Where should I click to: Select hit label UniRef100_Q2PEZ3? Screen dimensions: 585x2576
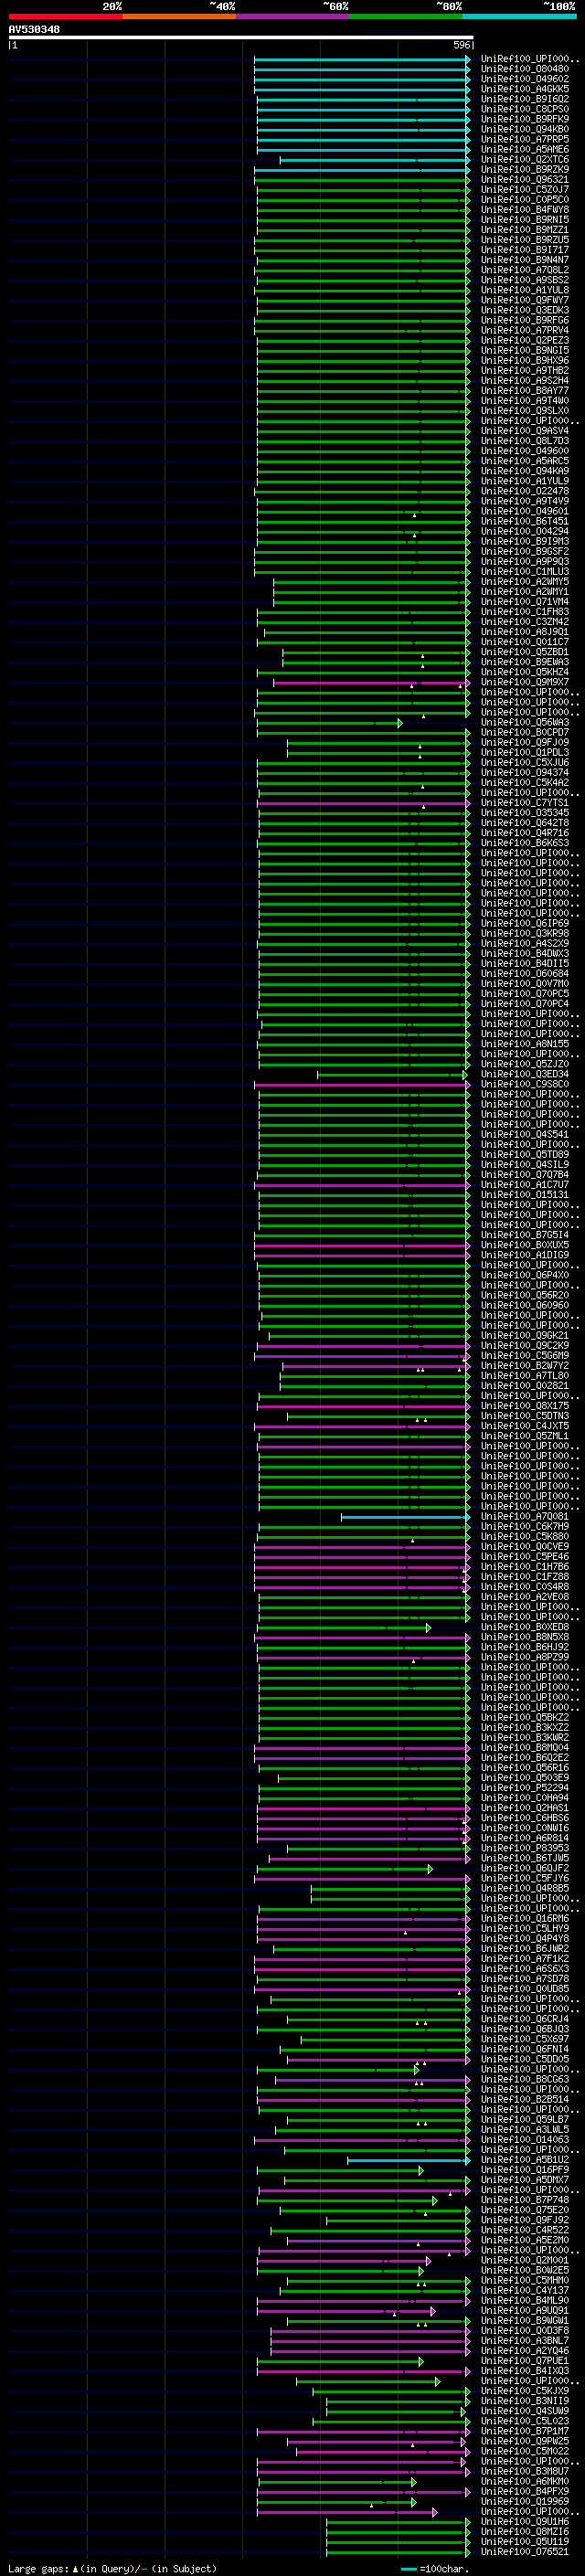tap(525, 341)
